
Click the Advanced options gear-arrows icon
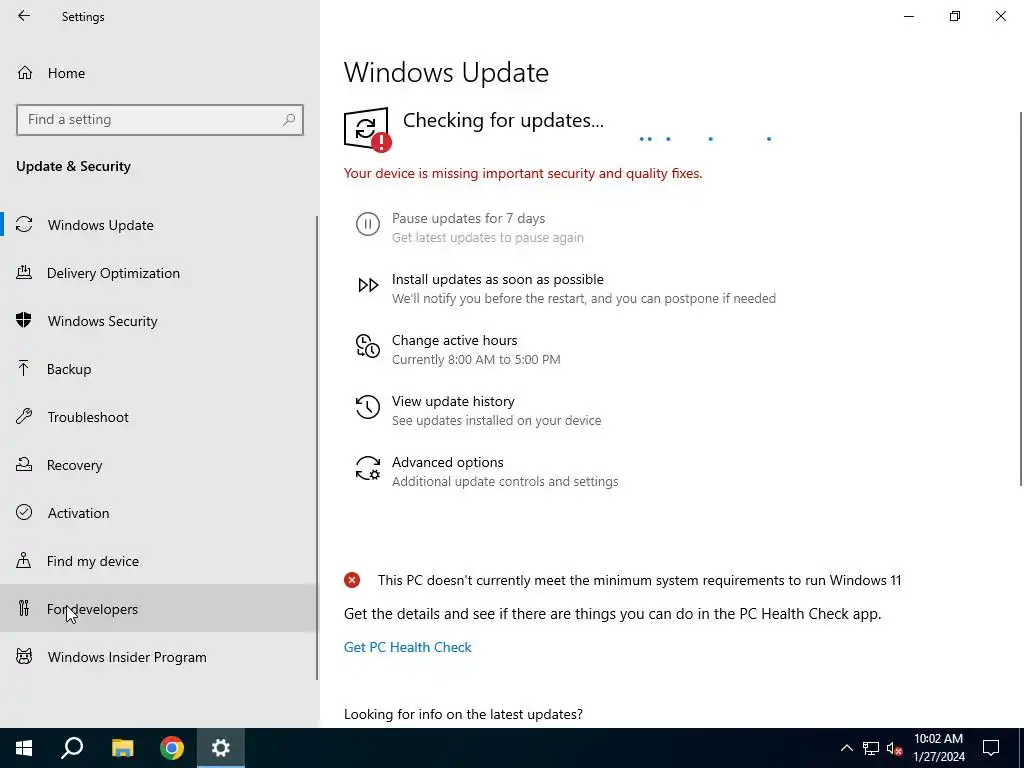368,468
